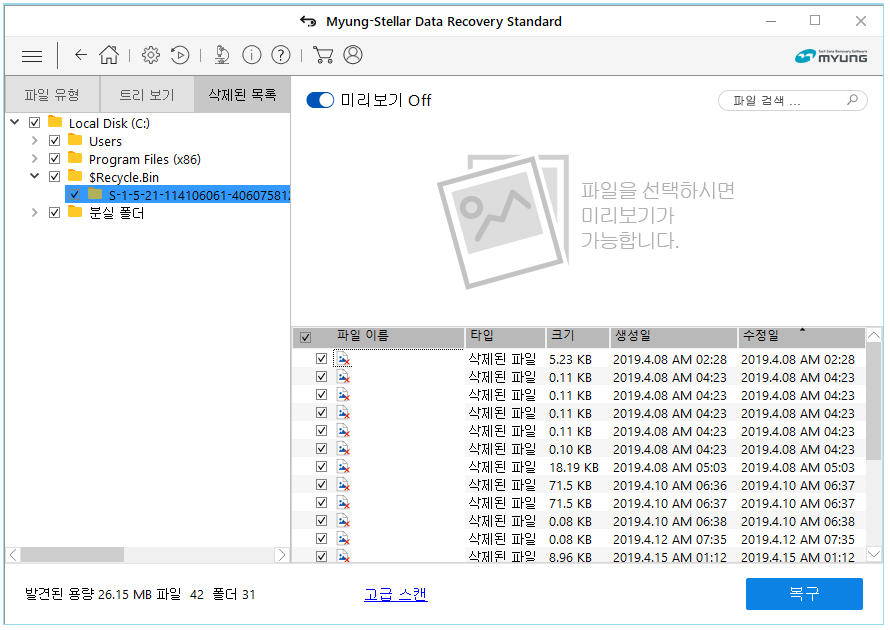Click the 파일 검색 search field

pyautogui.click(x=792, y=100)
